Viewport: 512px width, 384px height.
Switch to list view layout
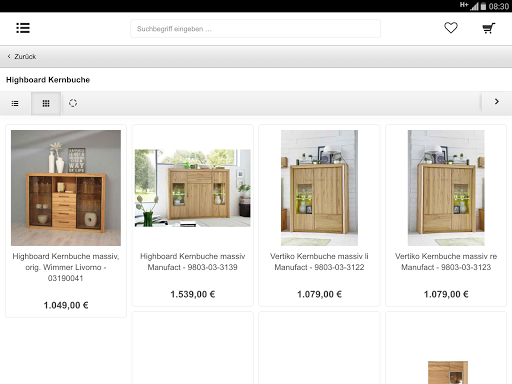point(15,103)
